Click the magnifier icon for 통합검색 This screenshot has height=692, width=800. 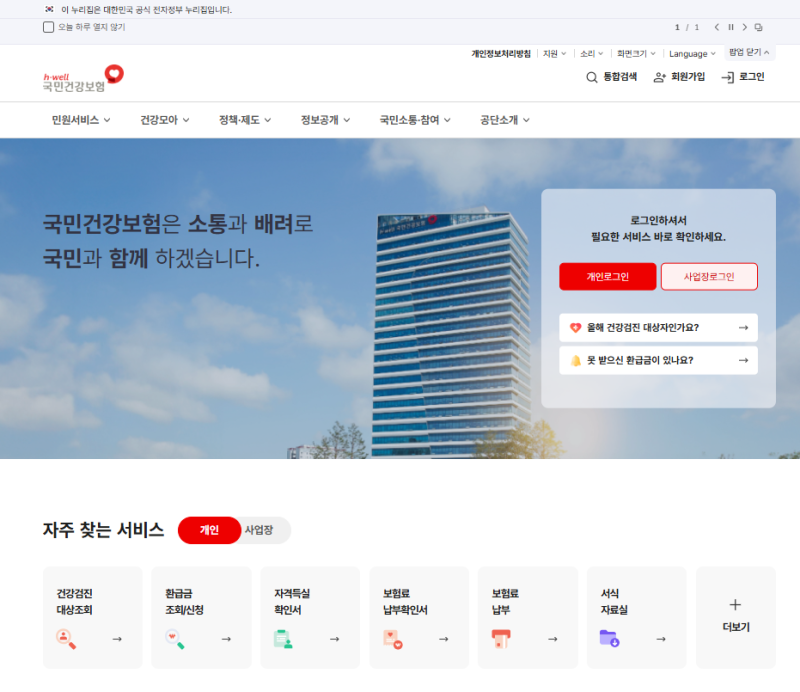point(591,77)
